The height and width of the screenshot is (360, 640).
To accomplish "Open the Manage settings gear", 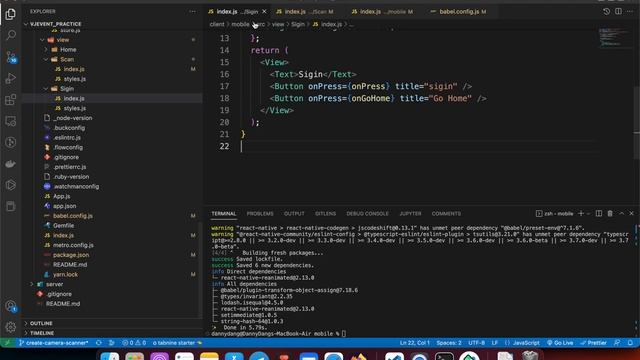I will click(x=11, y=327).
